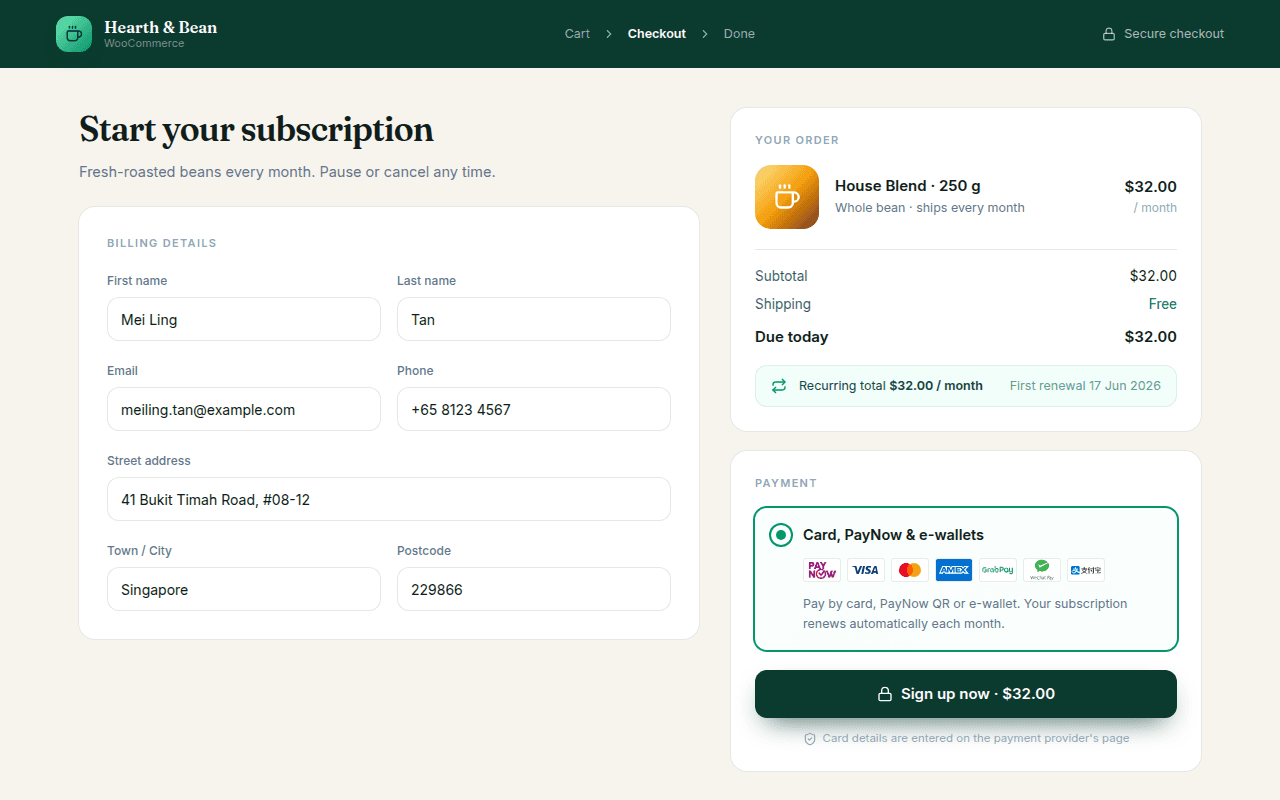Click the Hearth & Bean store name
Viewport: 1280px width, 800px height.
160,27
